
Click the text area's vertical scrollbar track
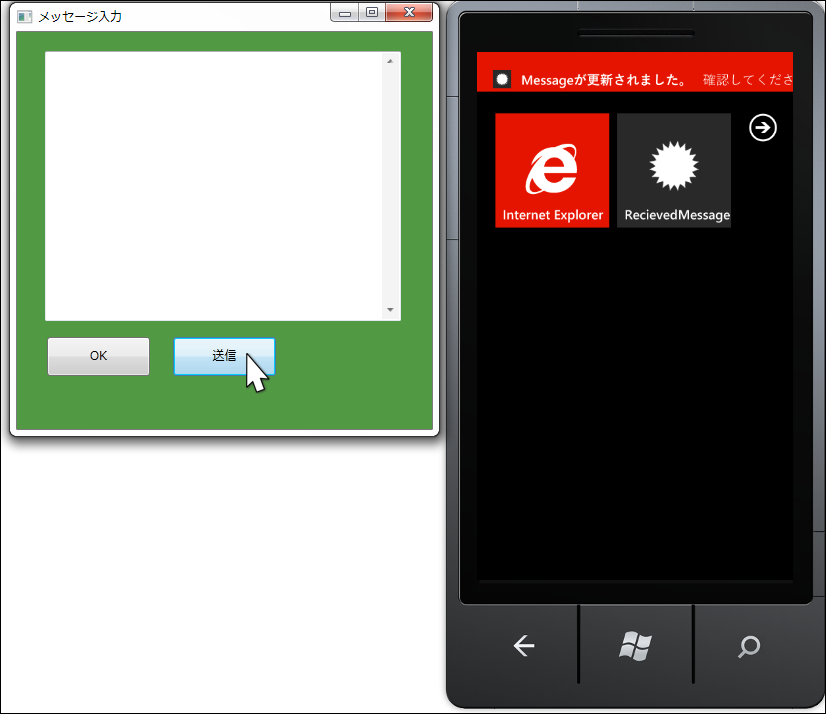pos(390,185)
